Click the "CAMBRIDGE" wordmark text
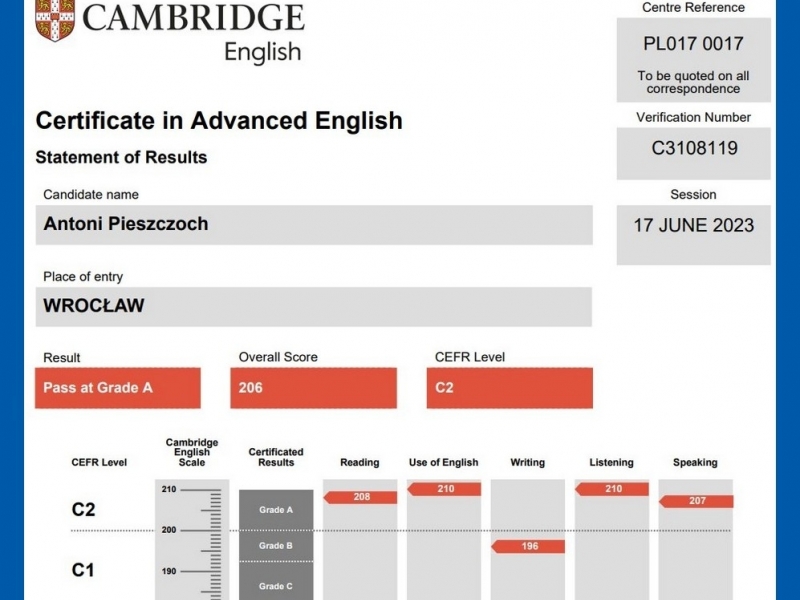 pyautogui.click(x=193, y=17)
